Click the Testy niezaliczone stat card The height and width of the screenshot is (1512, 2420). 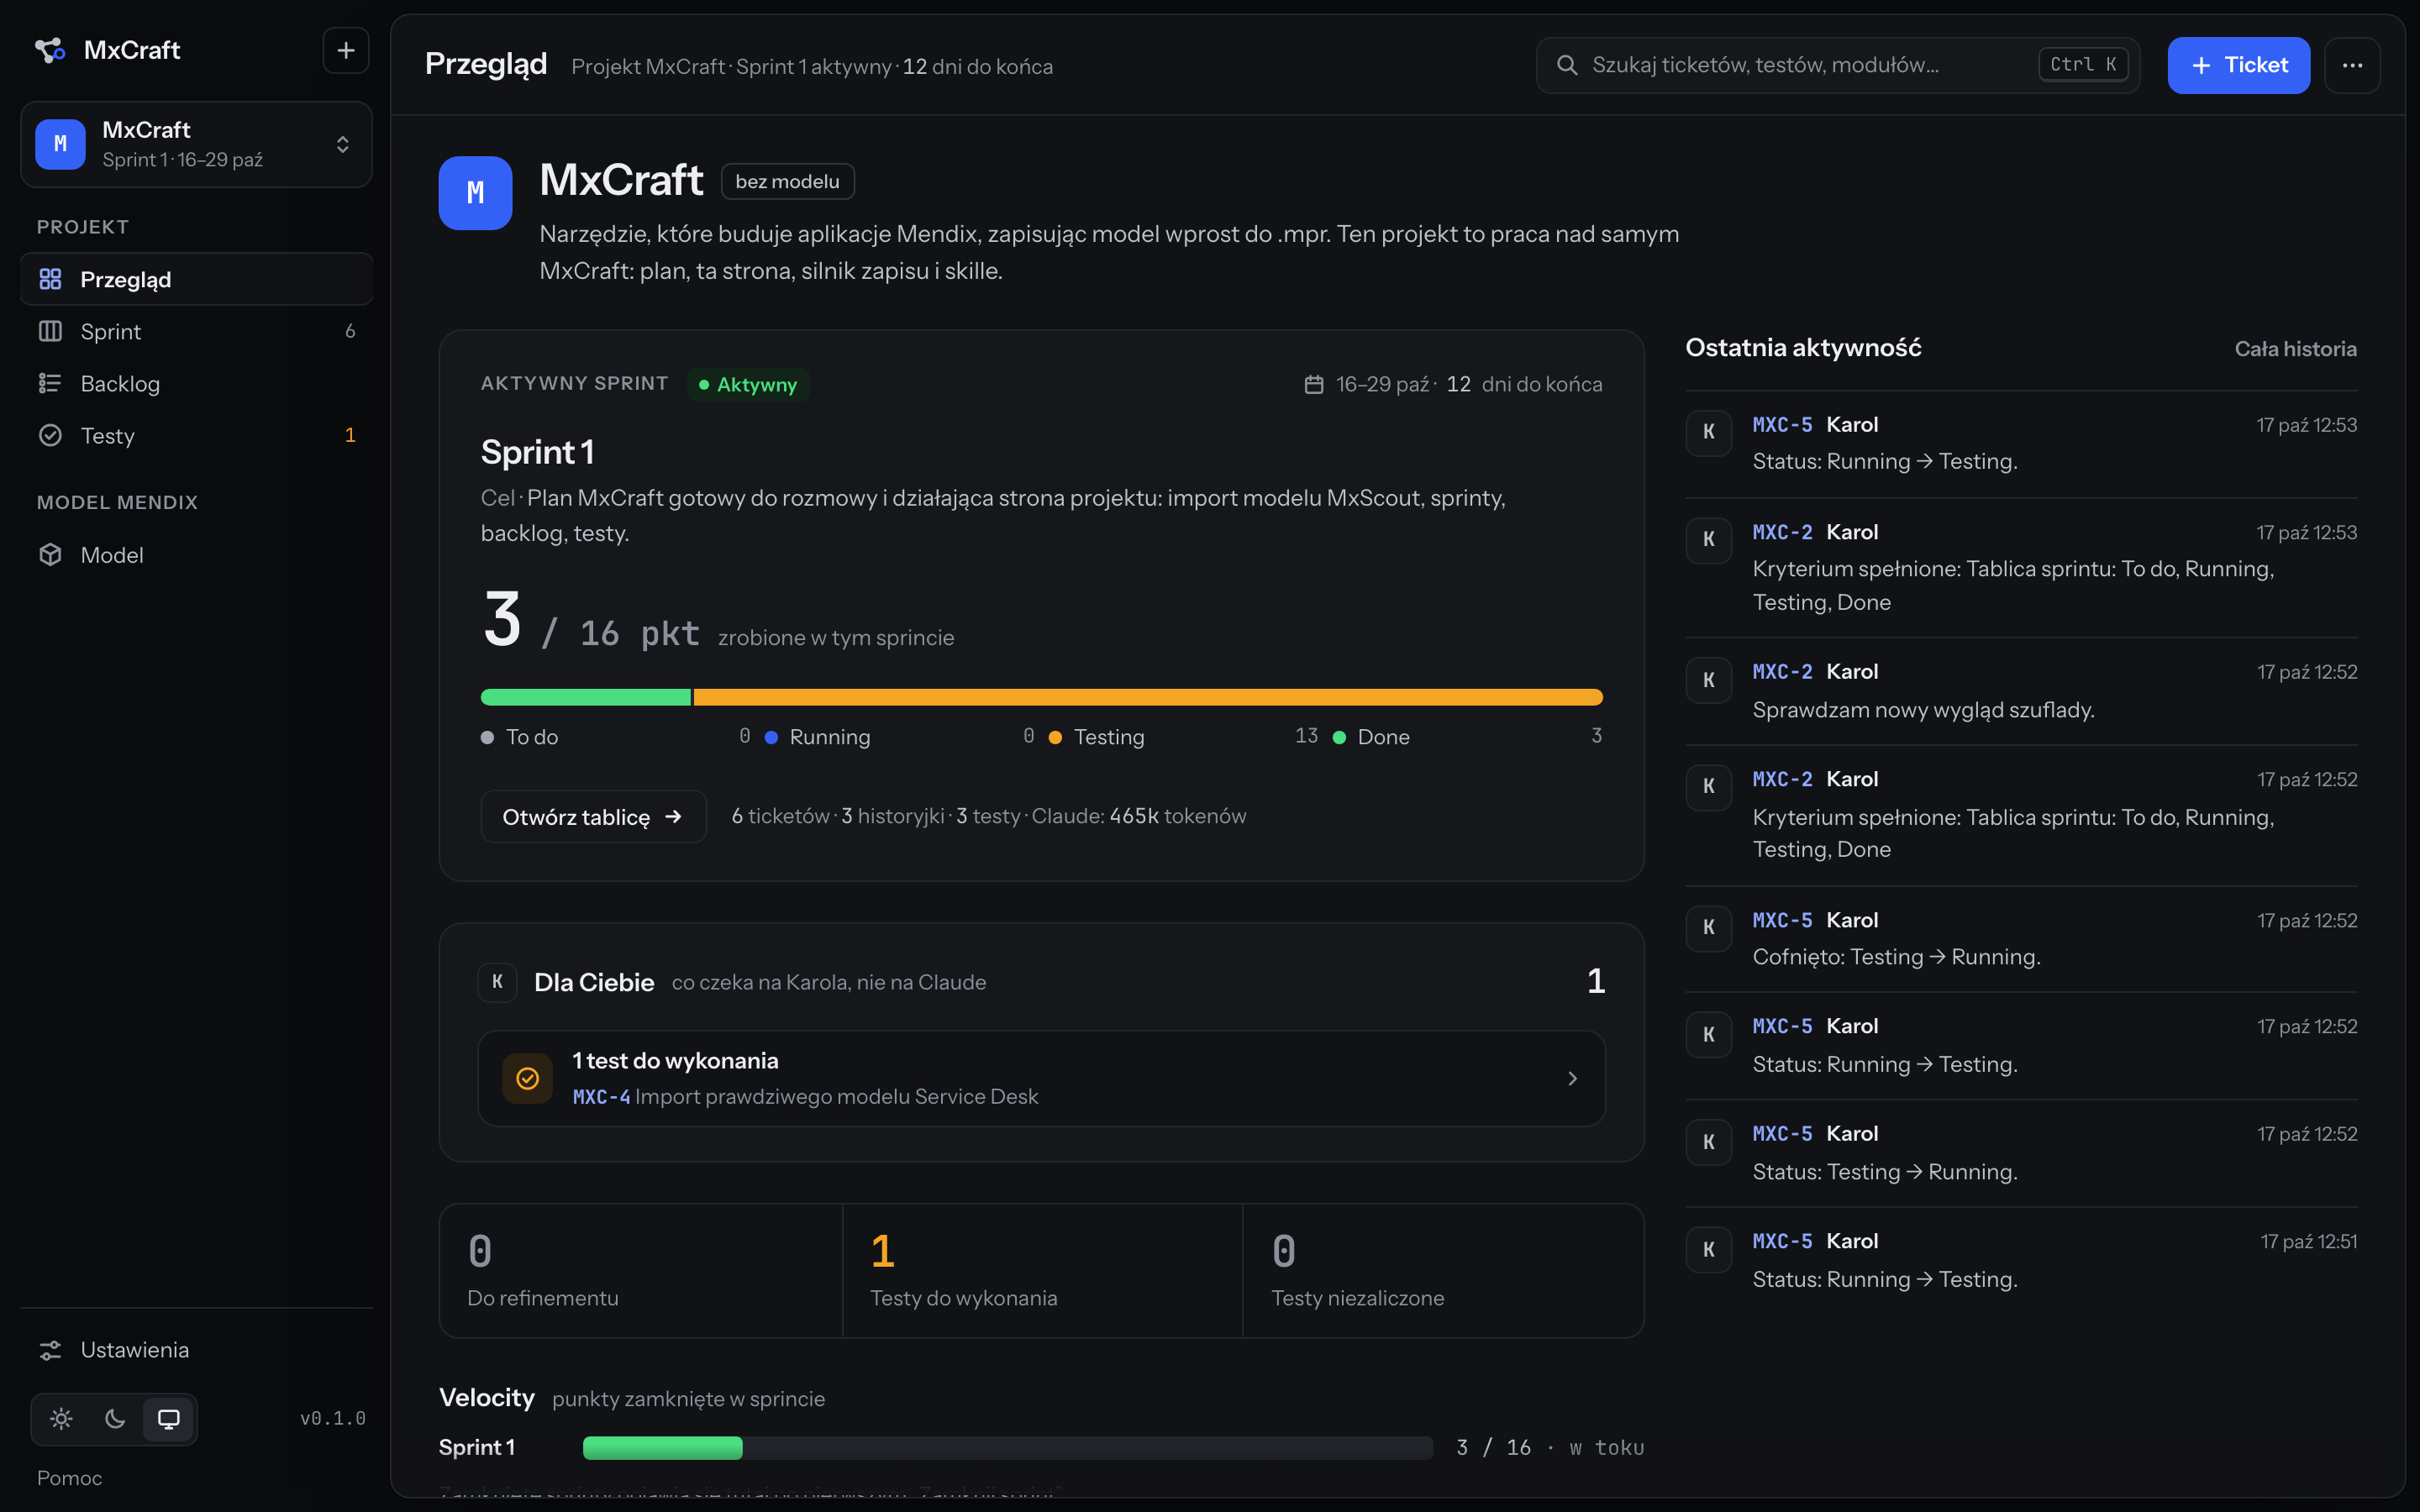point(1443,1271)
